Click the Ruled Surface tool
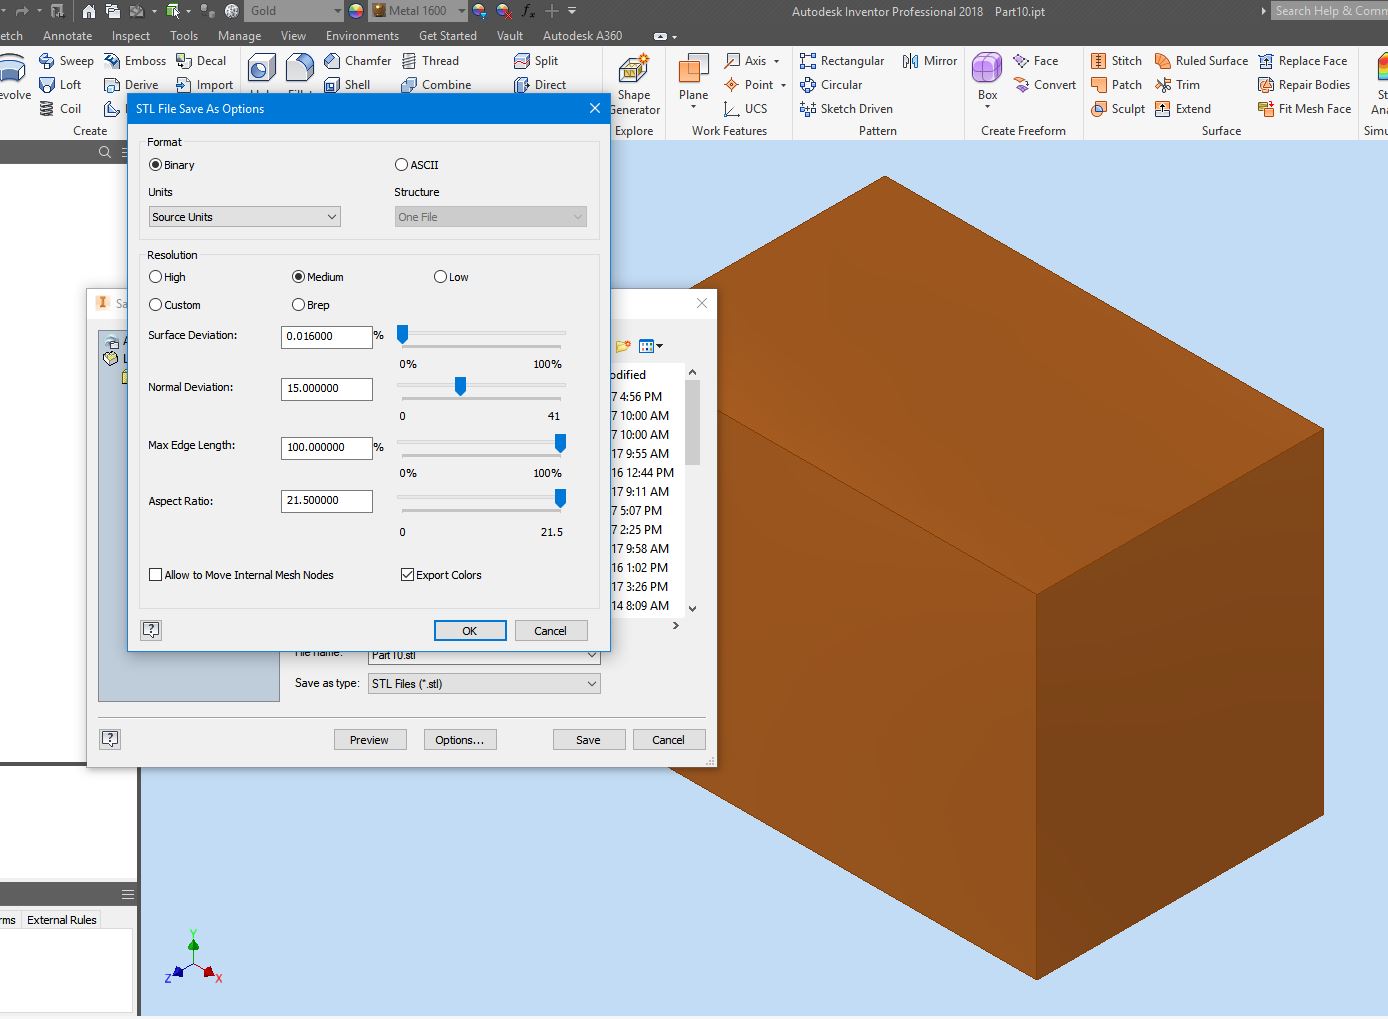Image resolution: width=1388 pixels, height=1019 pixels. pos(1201,61)
